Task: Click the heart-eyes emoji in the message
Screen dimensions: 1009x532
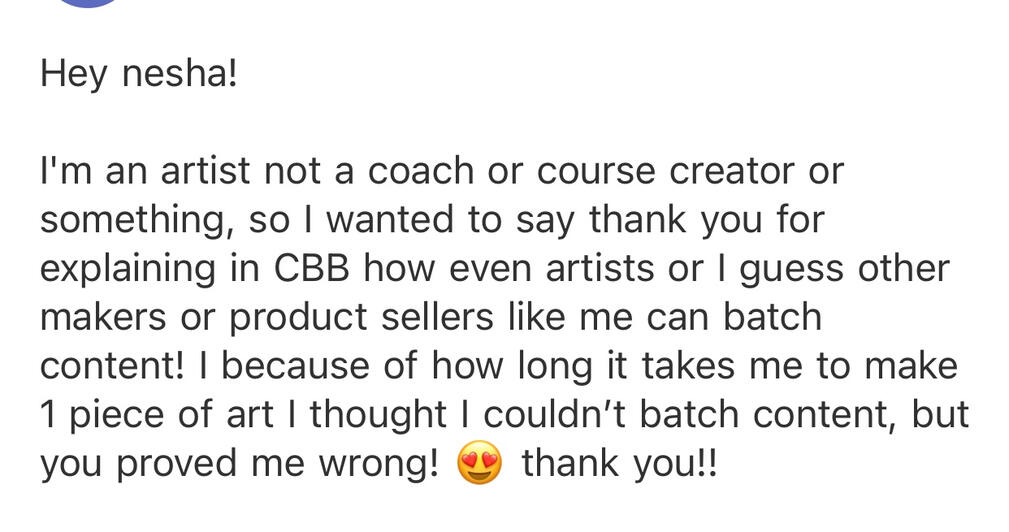Action: pyautogui.click(x=480, y=464)
